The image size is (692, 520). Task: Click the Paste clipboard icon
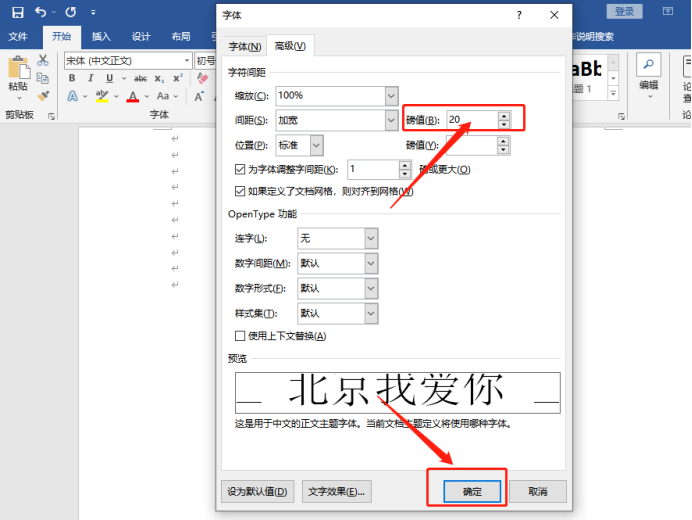(19, 67)
